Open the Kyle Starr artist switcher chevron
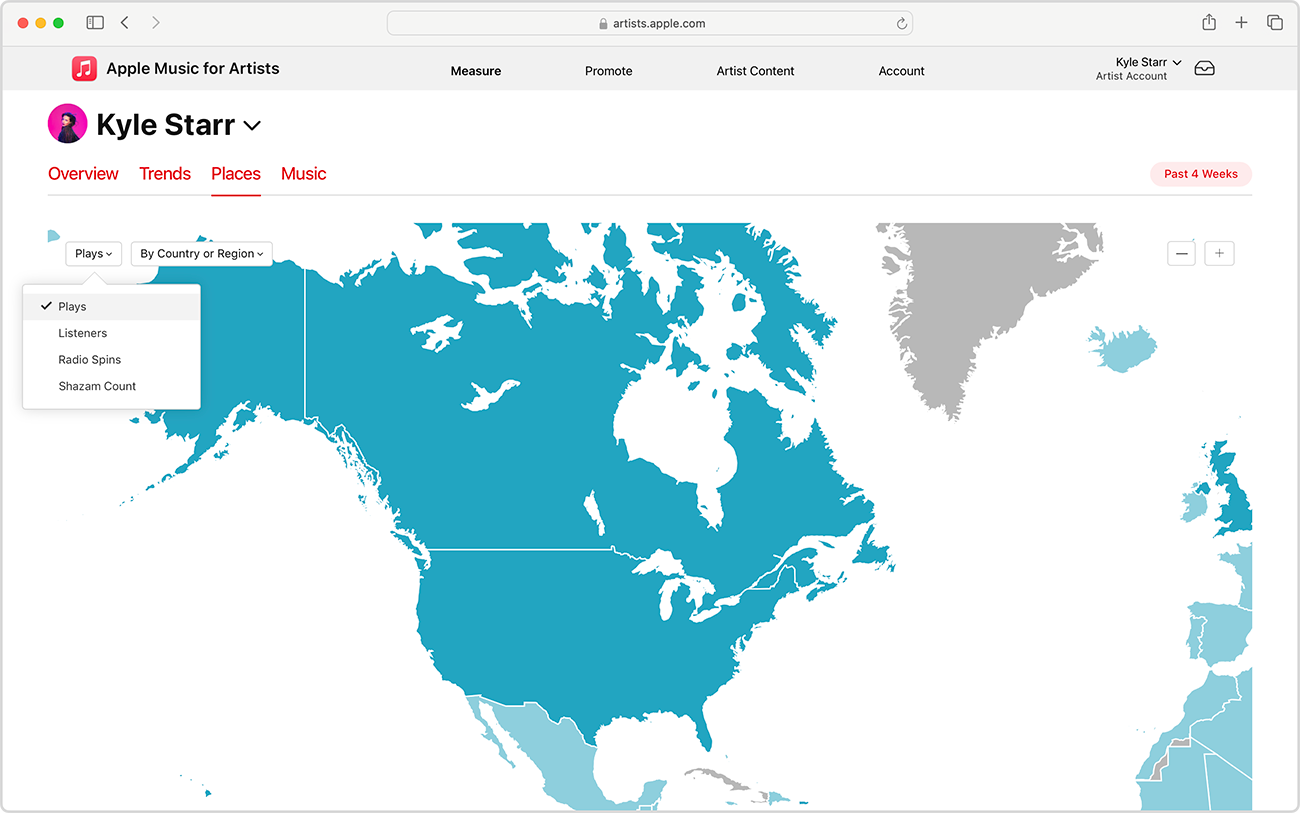This screenshot has height=813, width=1300. pos(252,126)
